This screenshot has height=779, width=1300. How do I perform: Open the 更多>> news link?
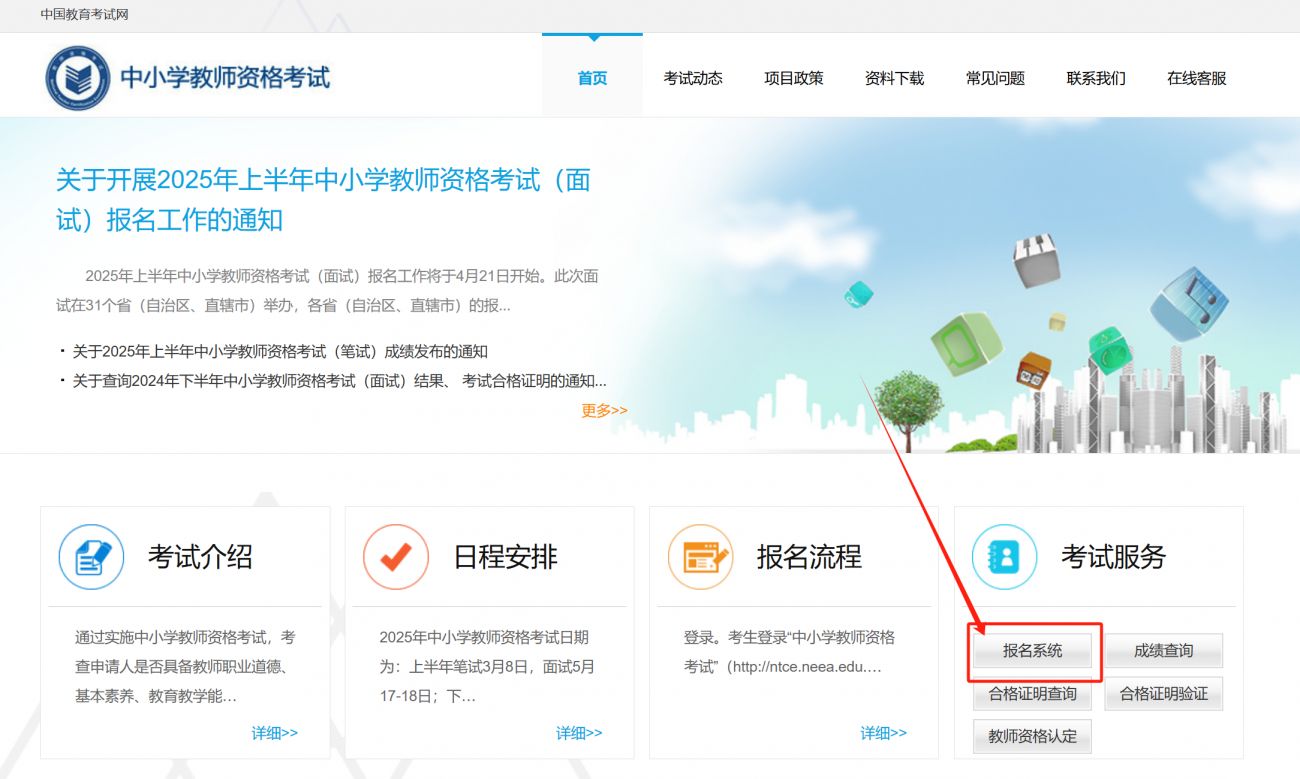(x=604, y=410)
